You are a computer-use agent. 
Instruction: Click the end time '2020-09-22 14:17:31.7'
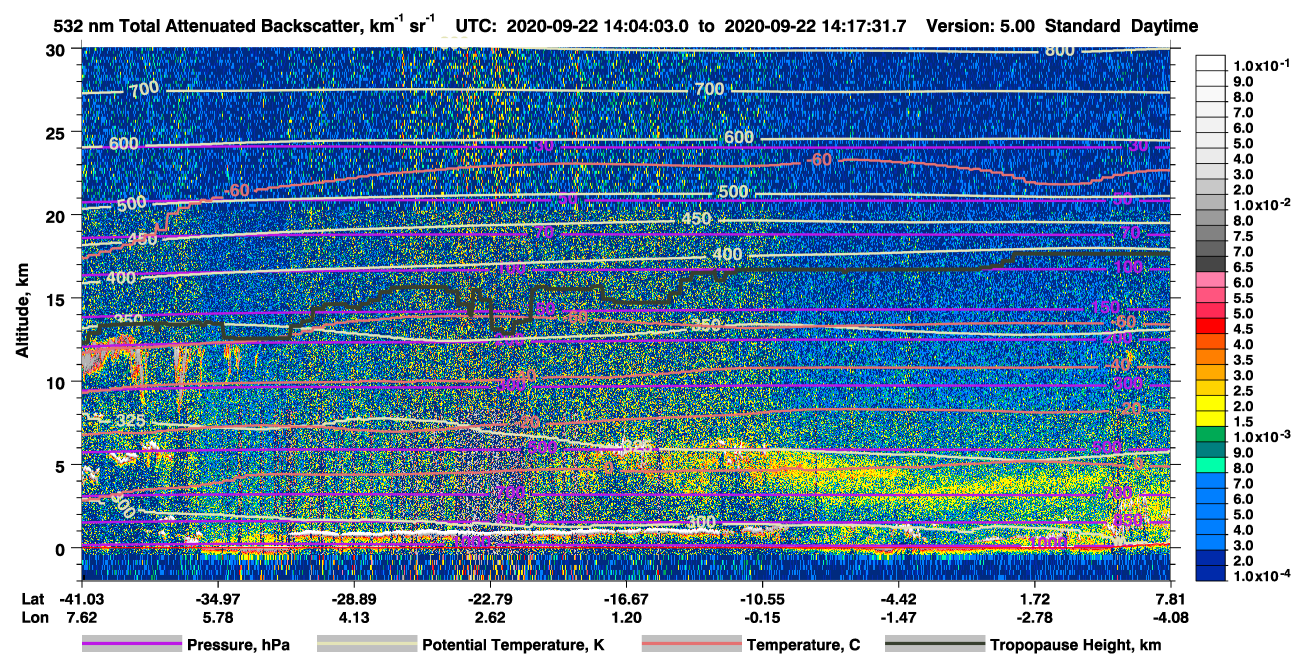pyautogui.click(x=815, y=26)
